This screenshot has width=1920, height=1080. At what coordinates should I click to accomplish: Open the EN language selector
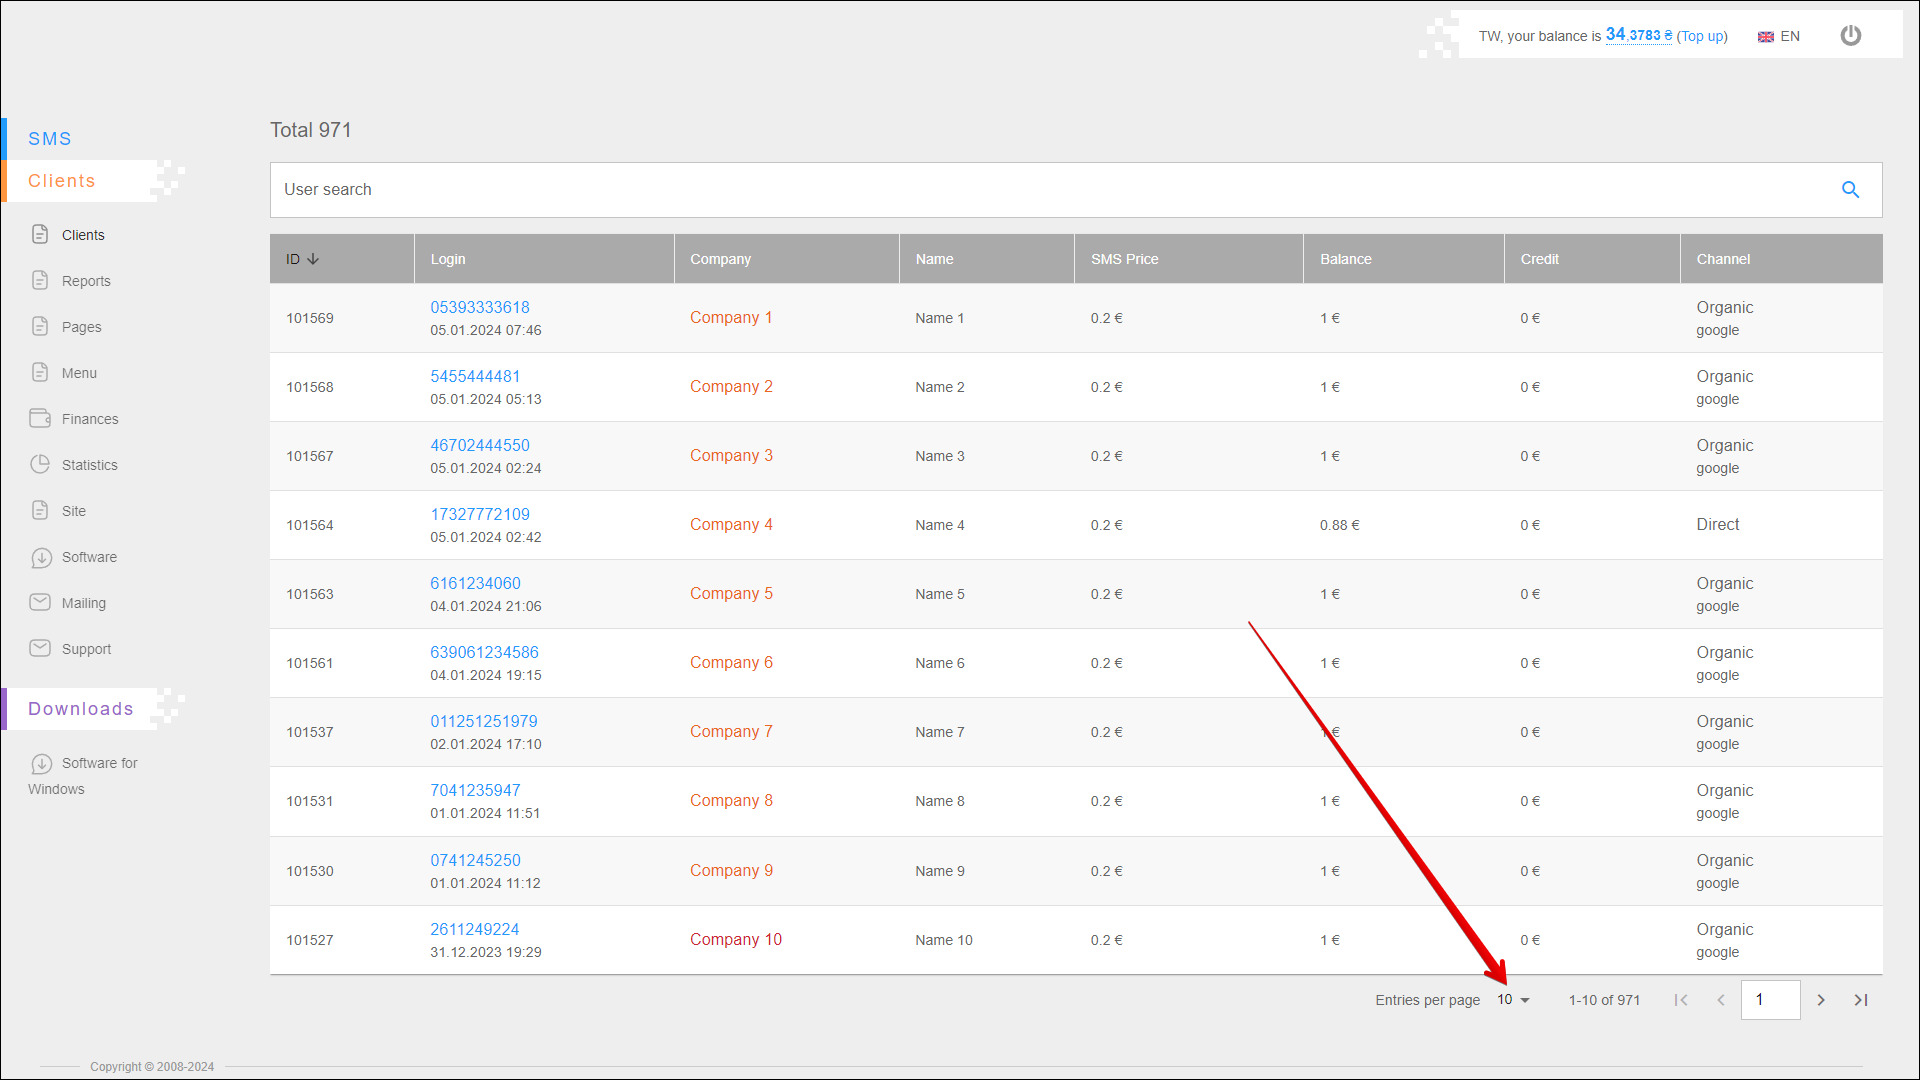(x=1779, y=37)
